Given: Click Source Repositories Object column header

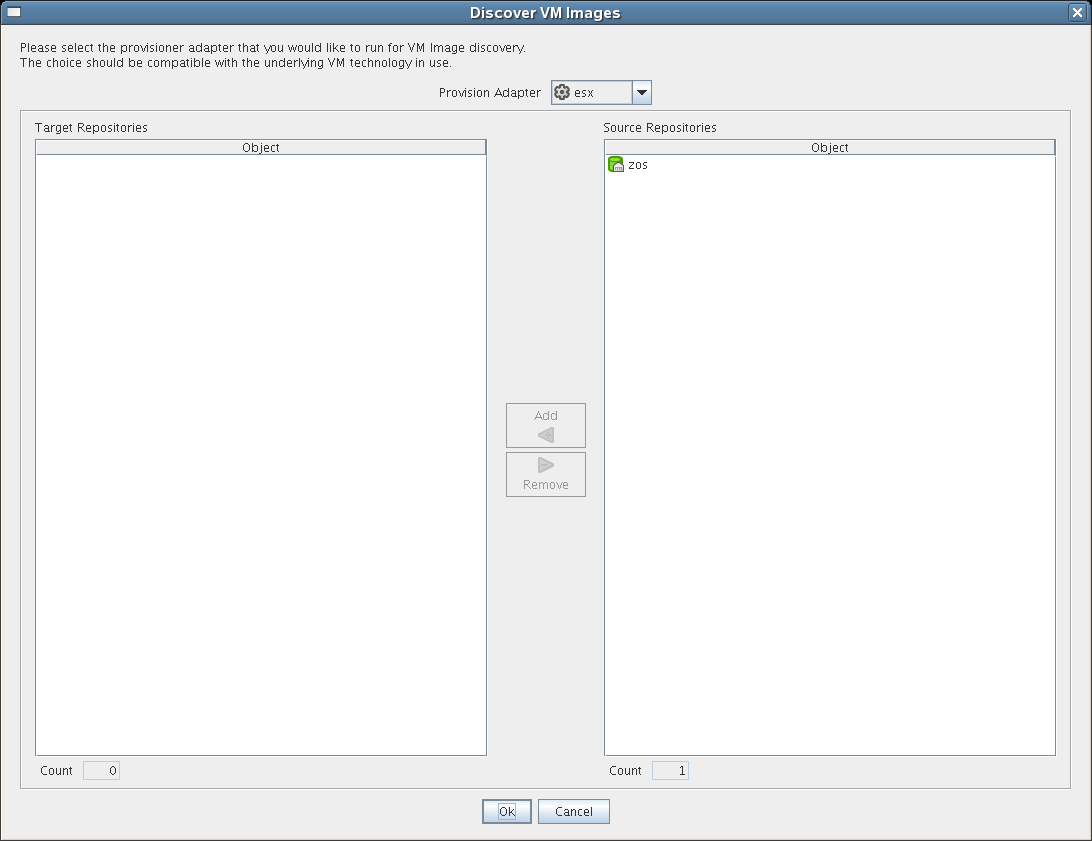Looking at the screenshot, I should [x=830, y=148].
